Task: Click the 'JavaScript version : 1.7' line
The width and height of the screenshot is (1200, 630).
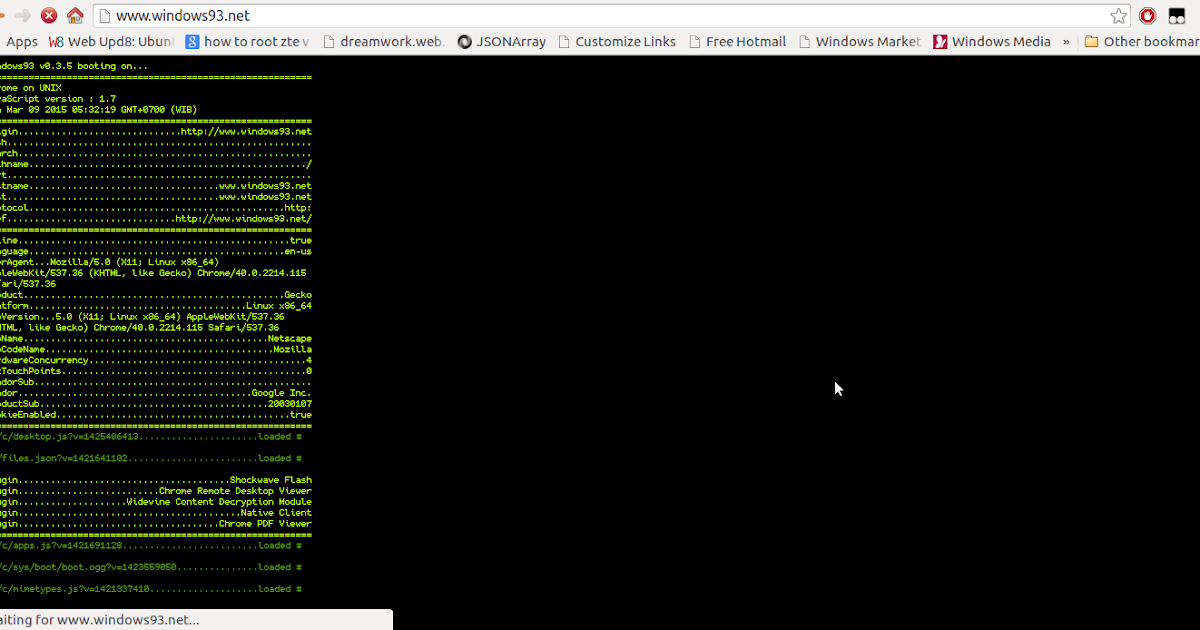Action: tap(58, 99)
